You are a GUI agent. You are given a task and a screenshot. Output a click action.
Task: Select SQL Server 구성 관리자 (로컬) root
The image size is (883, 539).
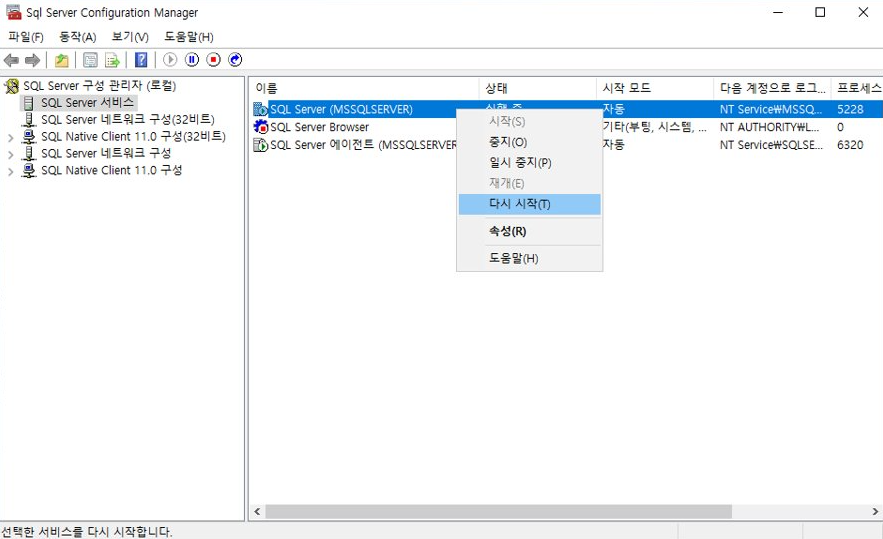point(100,86)
